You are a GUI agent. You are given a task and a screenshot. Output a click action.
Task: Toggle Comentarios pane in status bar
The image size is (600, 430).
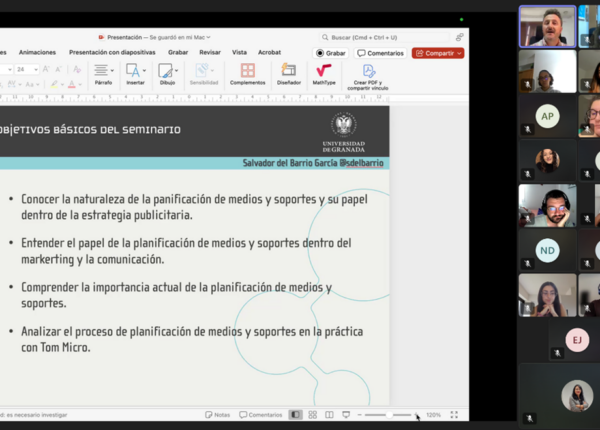[x=260, y=414]
